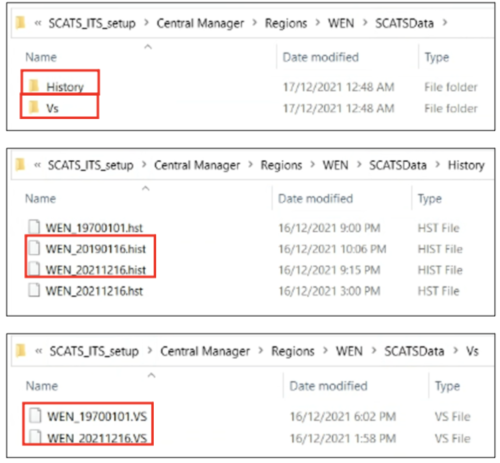
Task: Open the History folder icon
Action: coord(34,86)
